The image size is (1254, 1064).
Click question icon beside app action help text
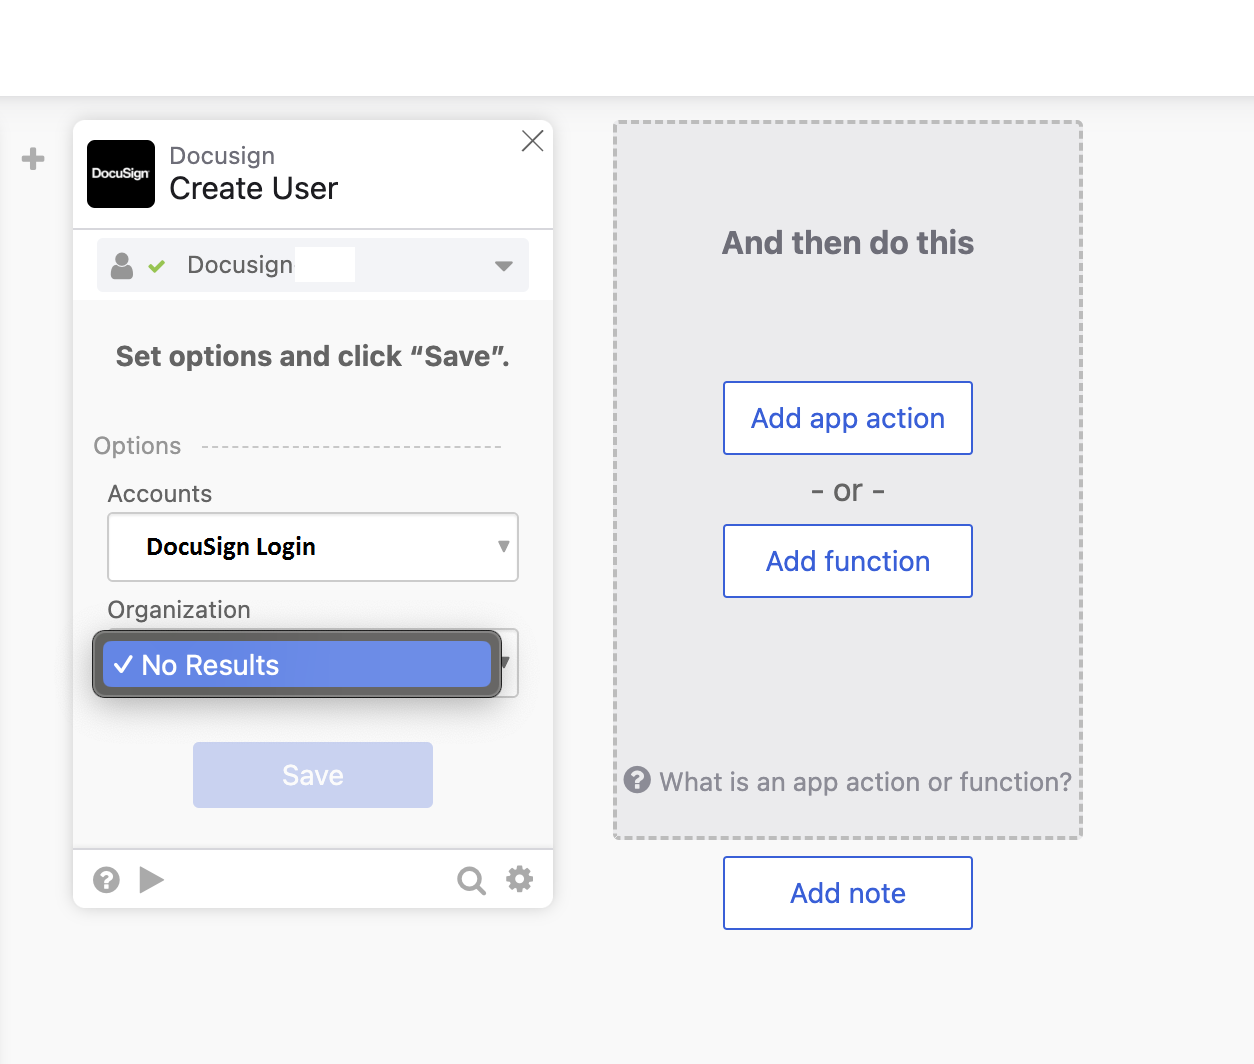click(x=637, y=780)
